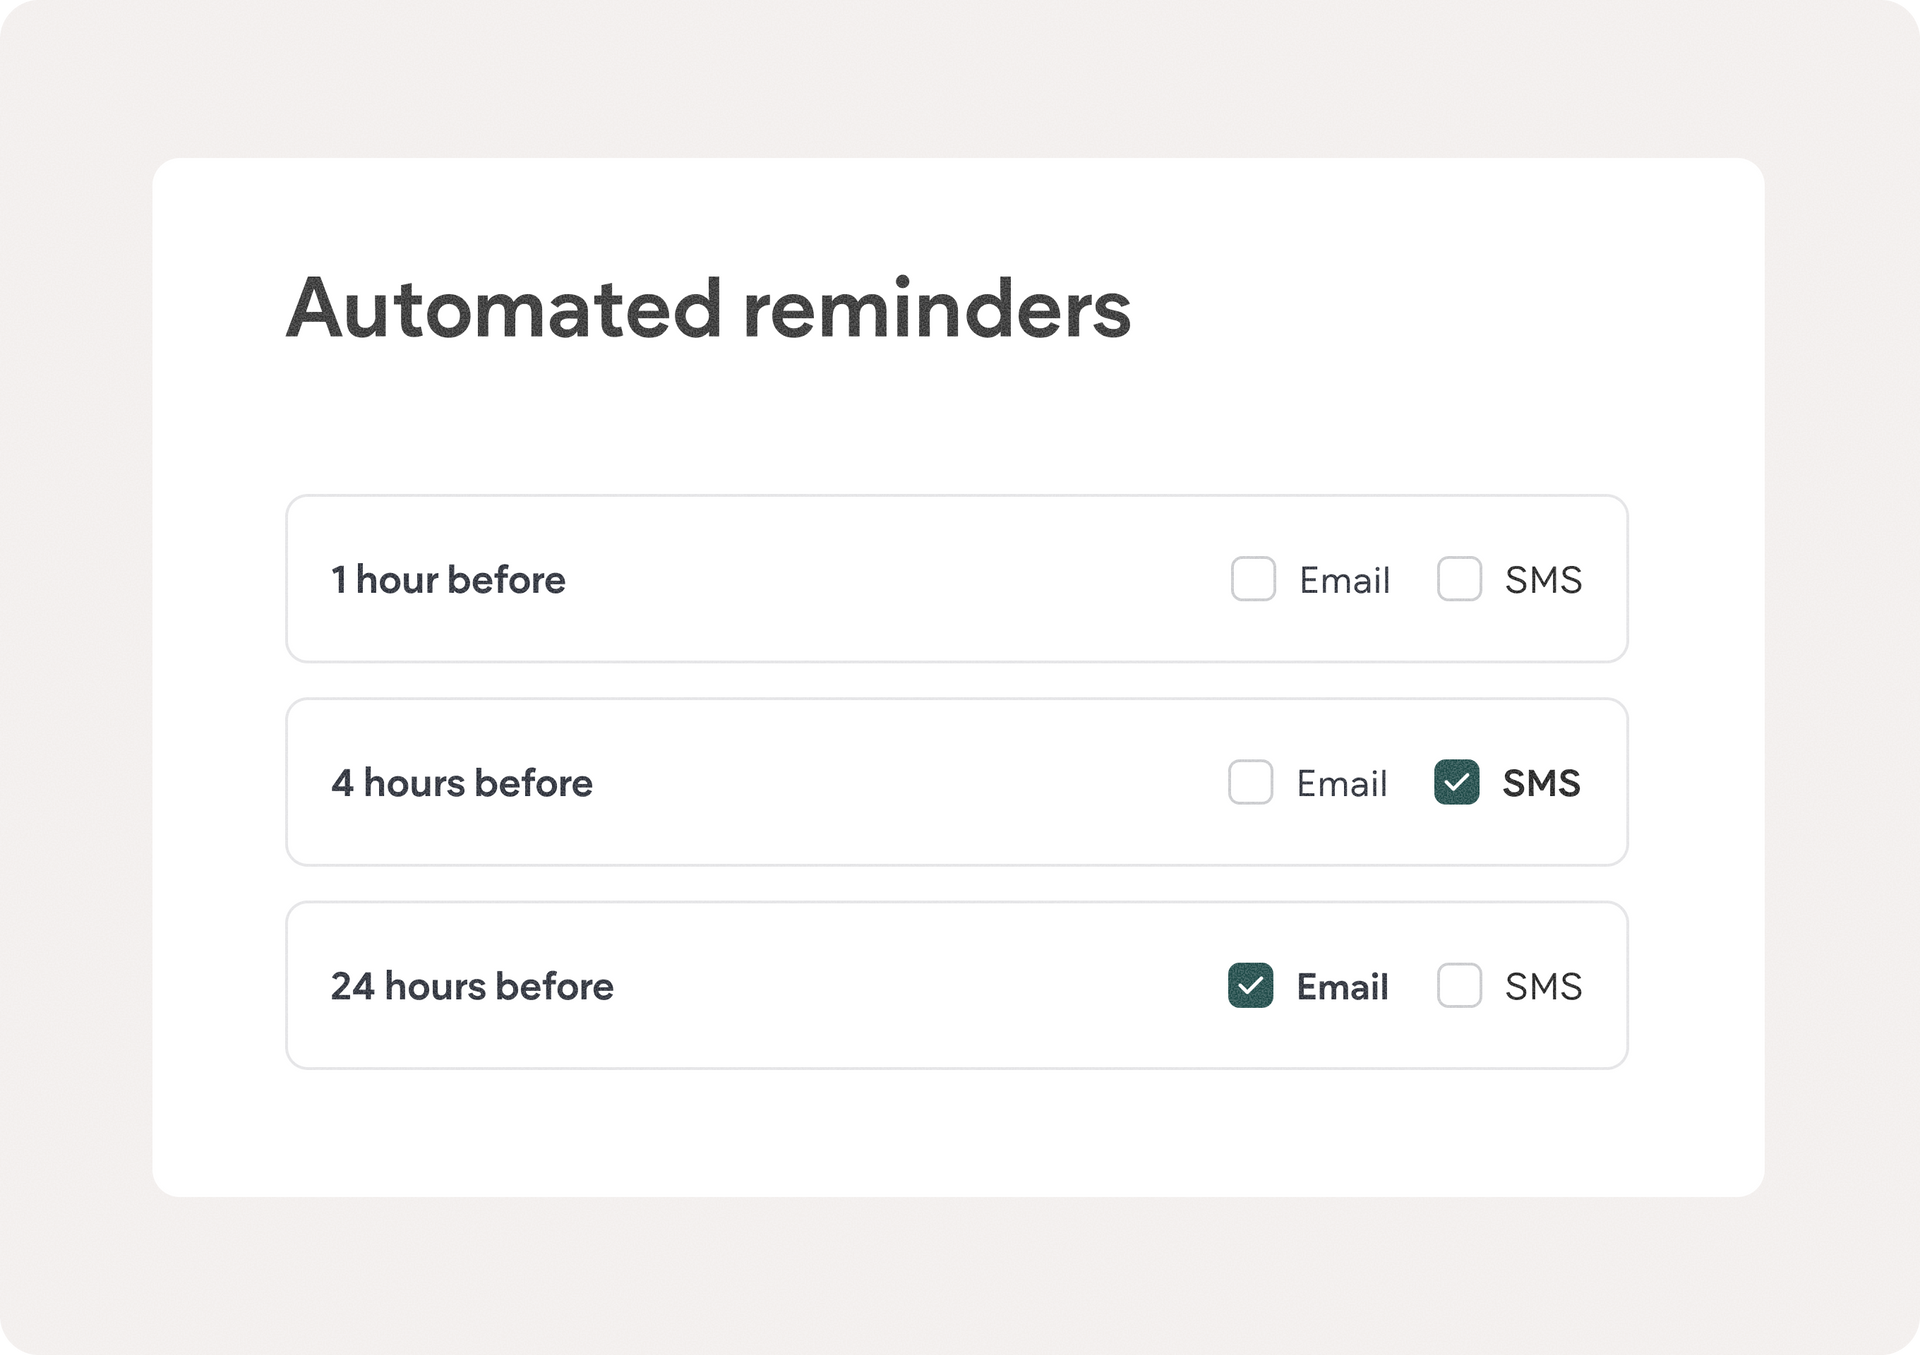Select the "1 hour before" row title

(x=448, y=580)
